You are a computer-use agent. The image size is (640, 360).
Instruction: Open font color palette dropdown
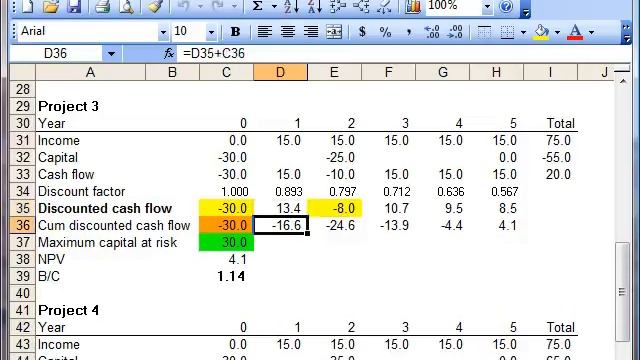click(x=591, y=32)
